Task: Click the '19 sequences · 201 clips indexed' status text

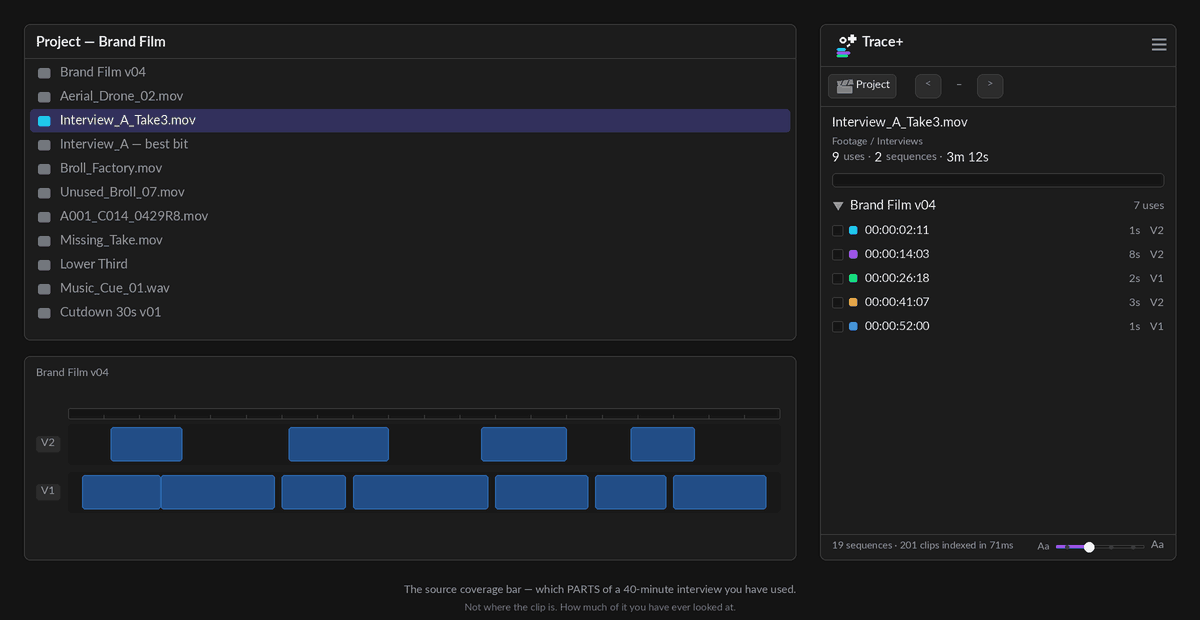Action: tap(922, 546)
